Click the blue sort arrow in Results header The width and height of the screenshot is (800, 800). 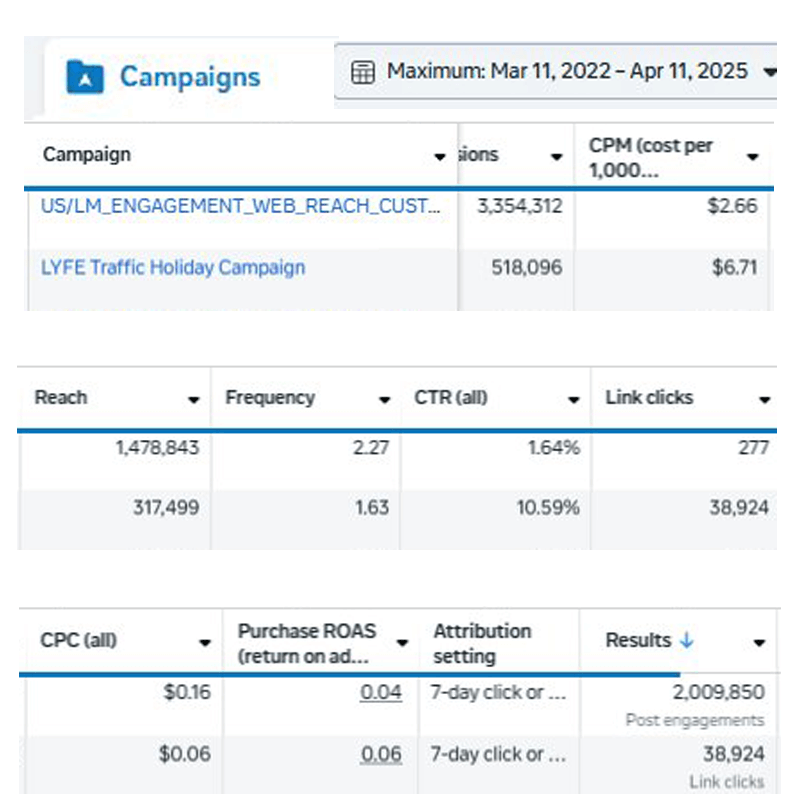[x=687, y=640]
